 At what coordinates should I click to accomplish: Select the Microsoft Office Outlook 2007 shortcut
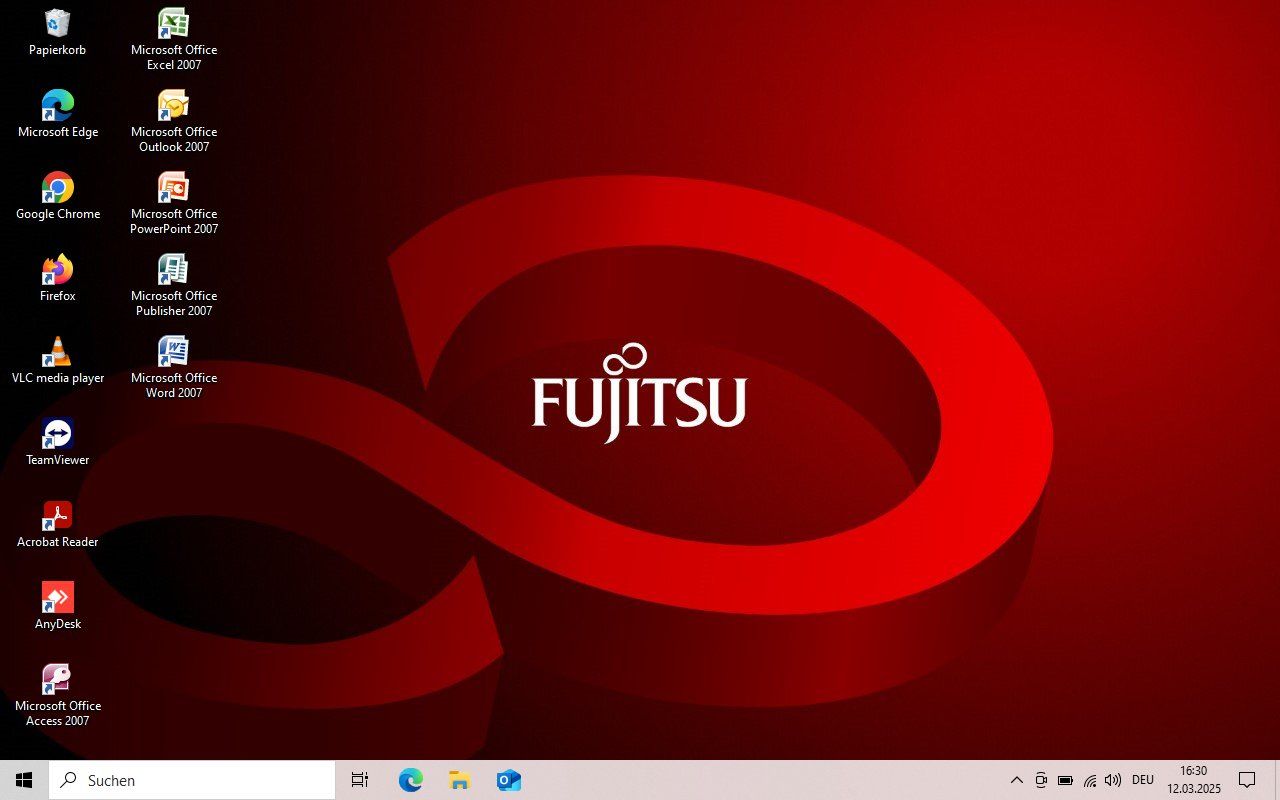[174, 121]
